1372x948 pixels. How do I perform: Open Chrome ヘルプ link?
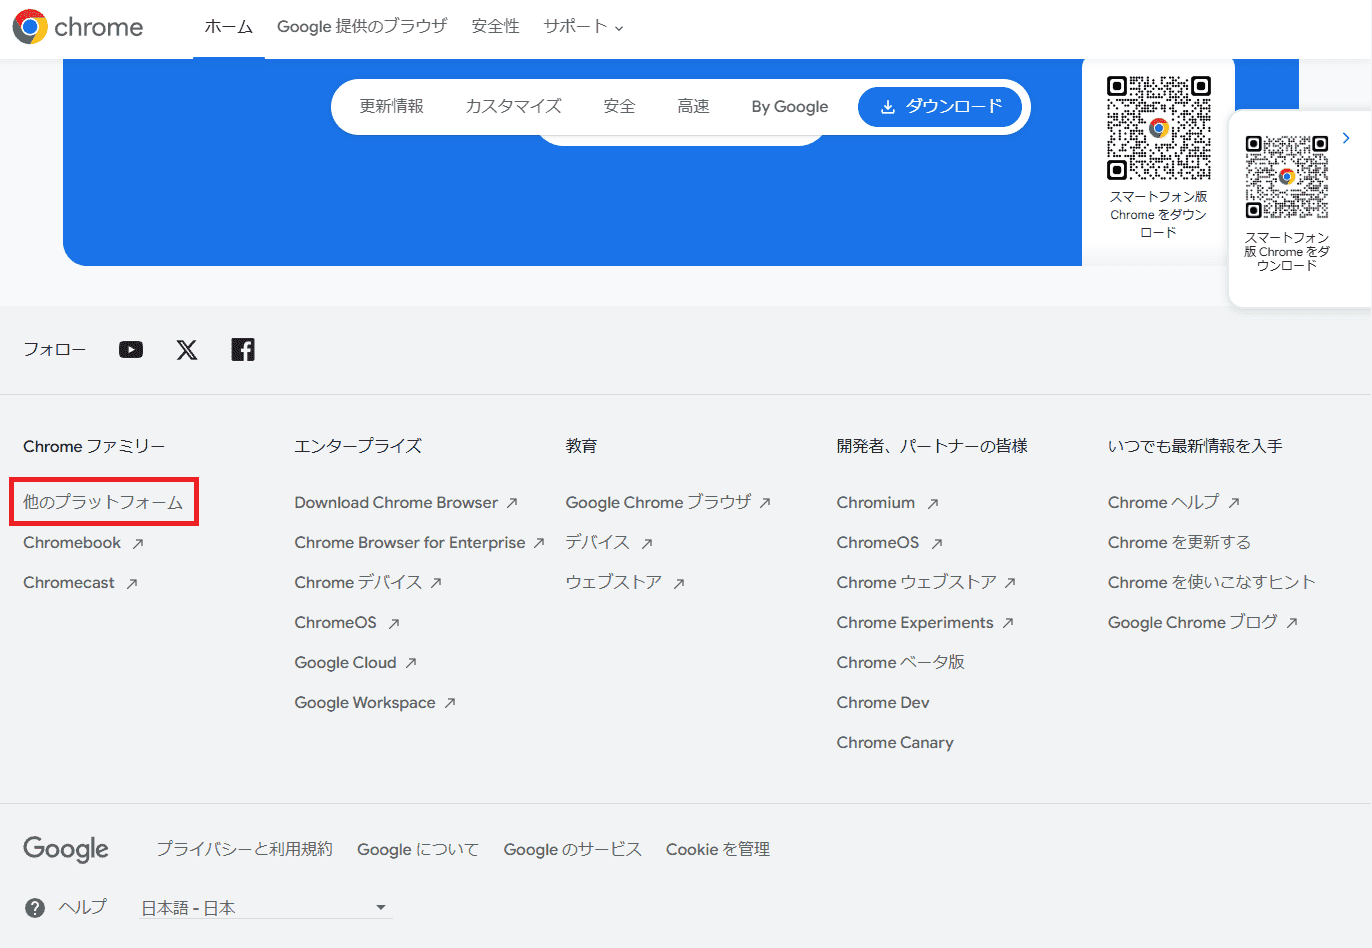pos(1175,503)
